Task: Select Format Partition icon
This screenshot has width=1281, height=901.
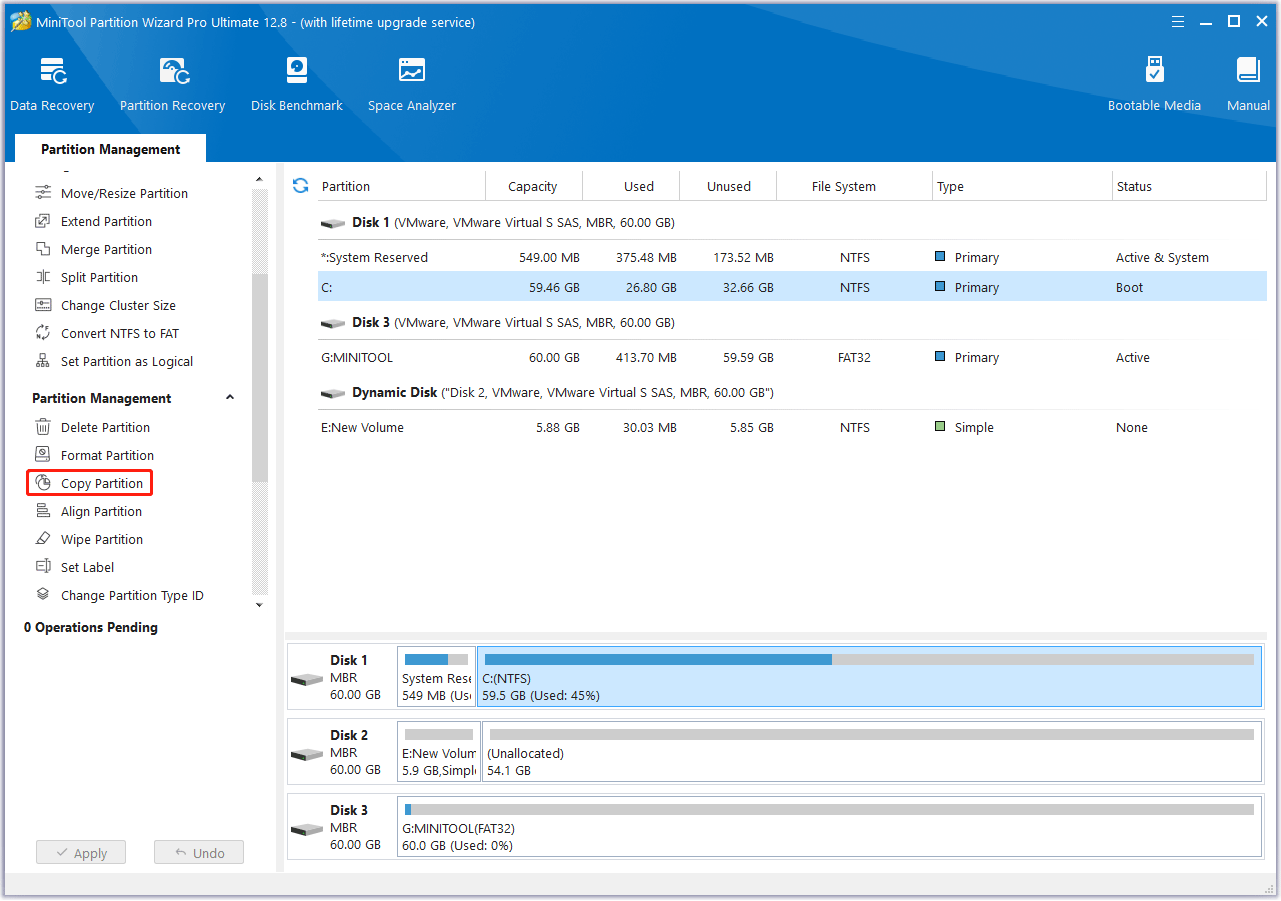Action: coord(43,455)
